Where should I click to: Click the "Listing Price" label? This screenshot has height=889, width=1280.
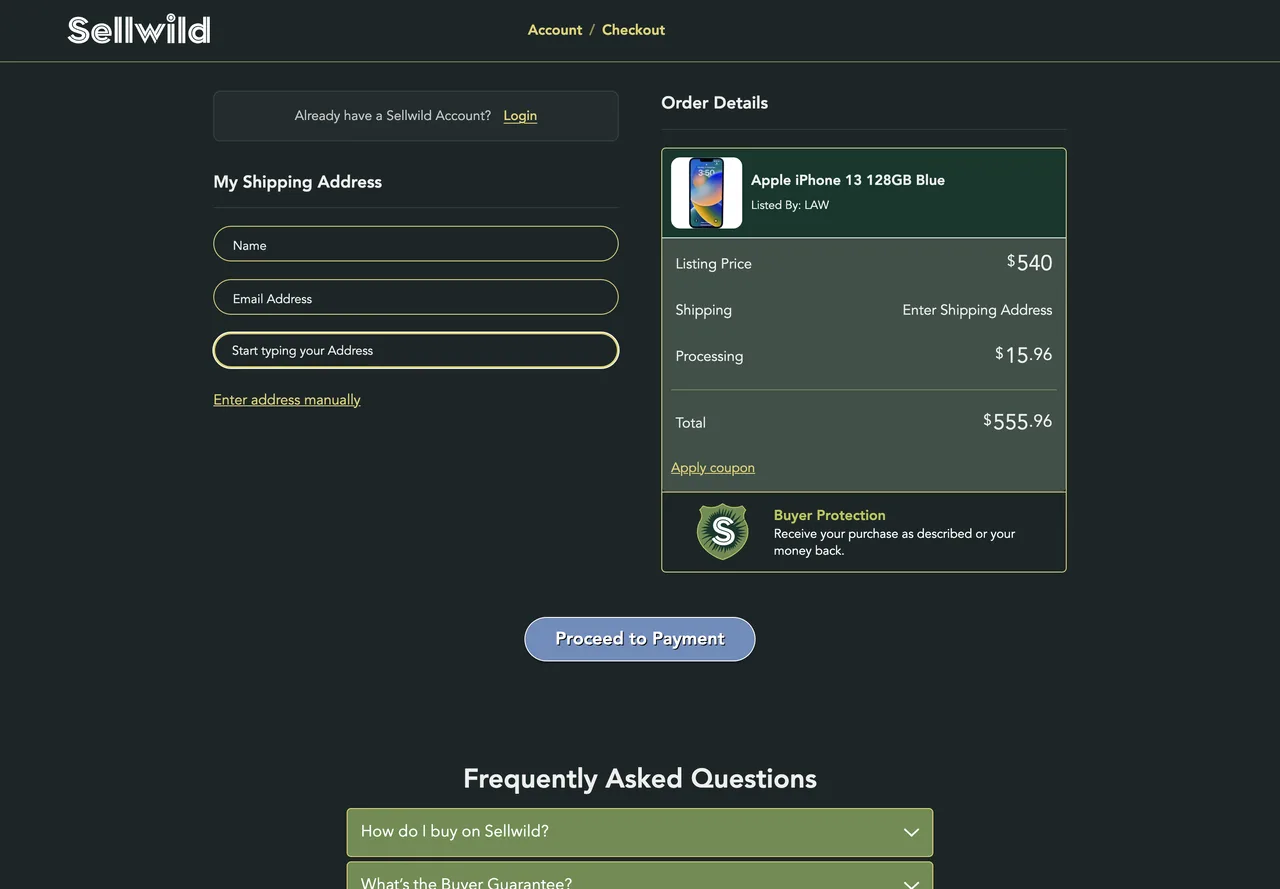[713, 264]
